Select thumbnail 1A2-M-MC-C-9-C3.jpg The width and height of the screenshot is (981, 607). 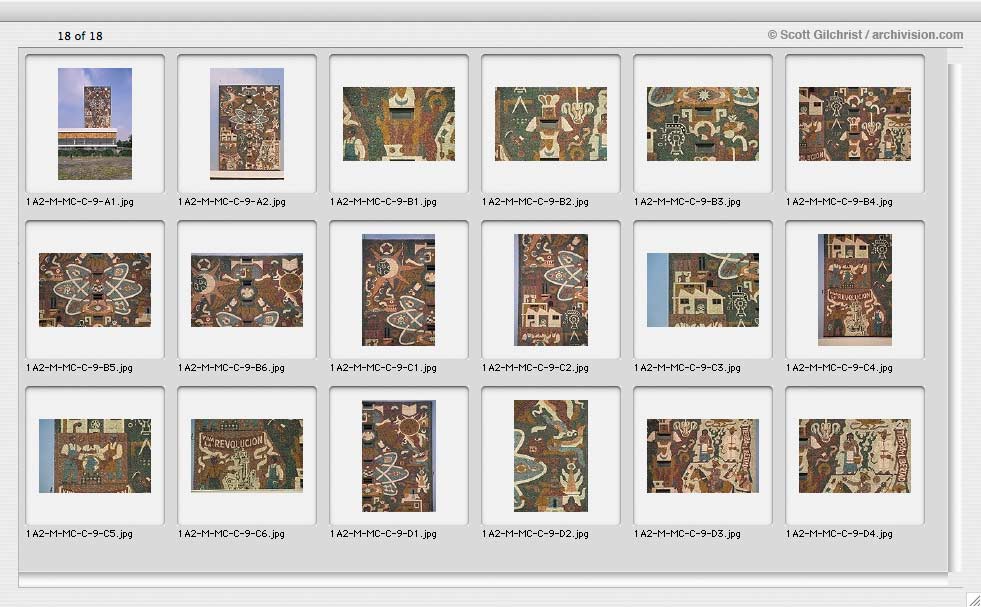coord(703,290)
